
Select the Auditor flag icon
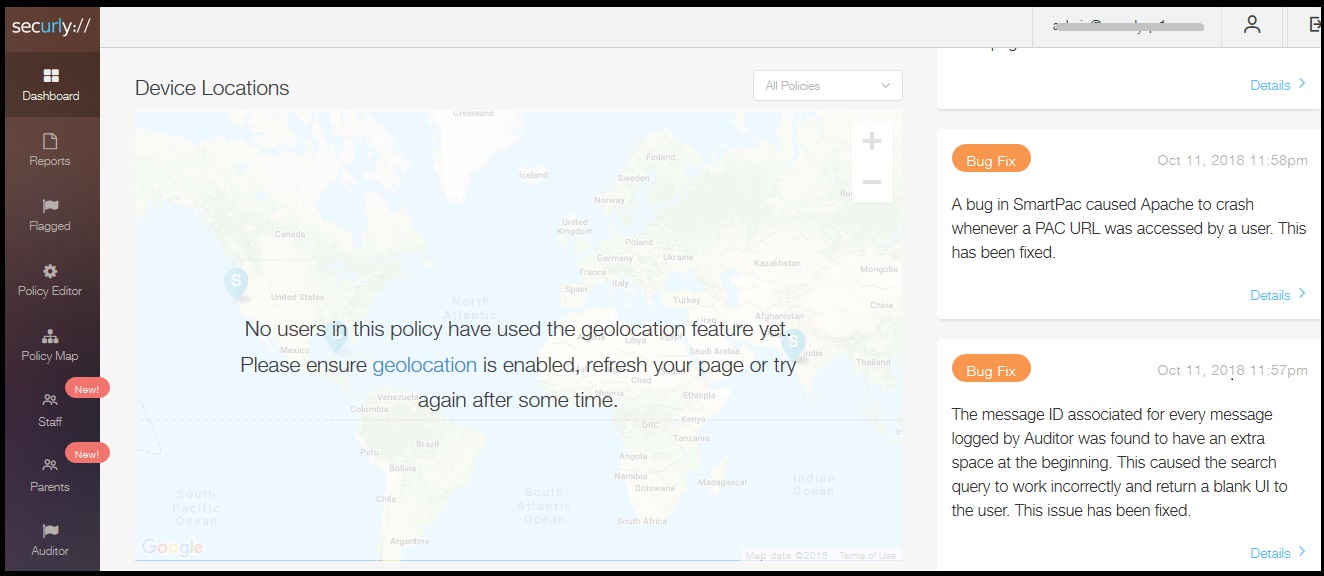click(50, 530)
